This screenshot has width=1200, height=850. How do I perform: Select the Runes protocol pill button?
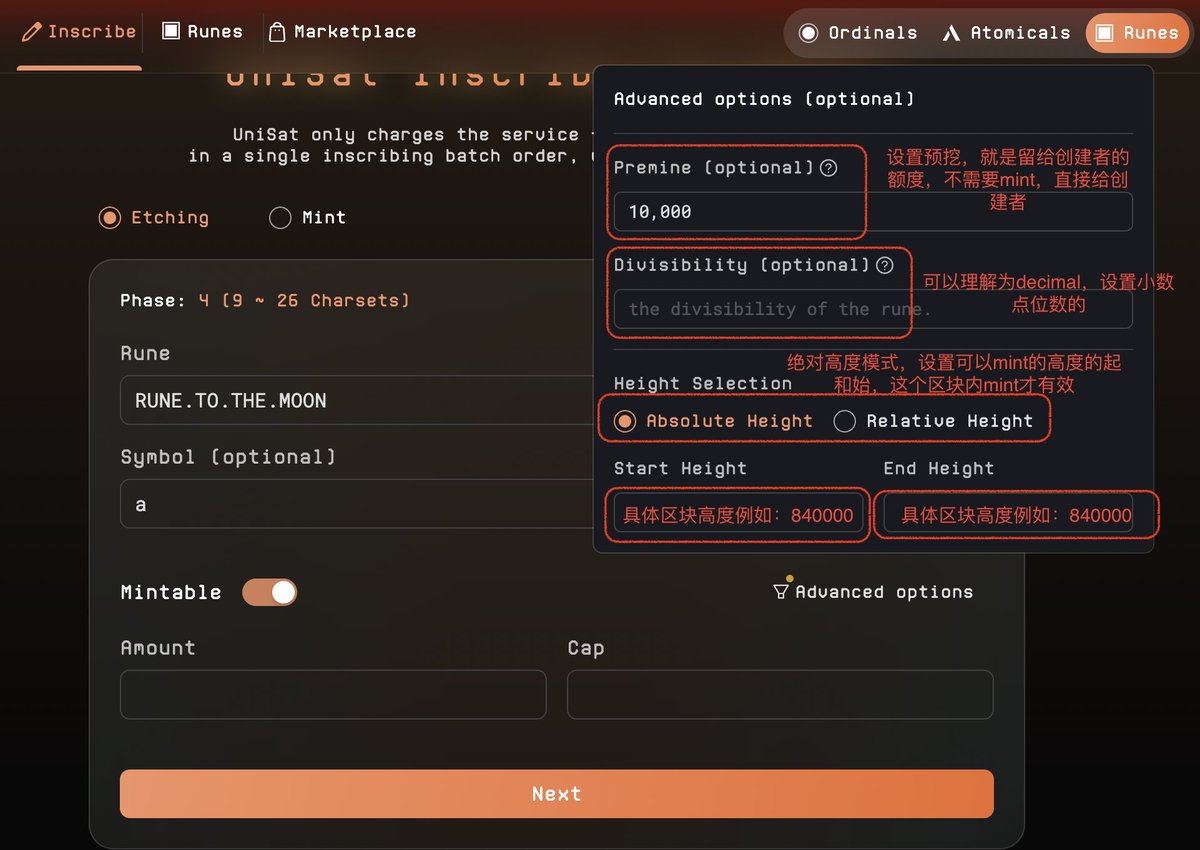[x=1138, y=33]
